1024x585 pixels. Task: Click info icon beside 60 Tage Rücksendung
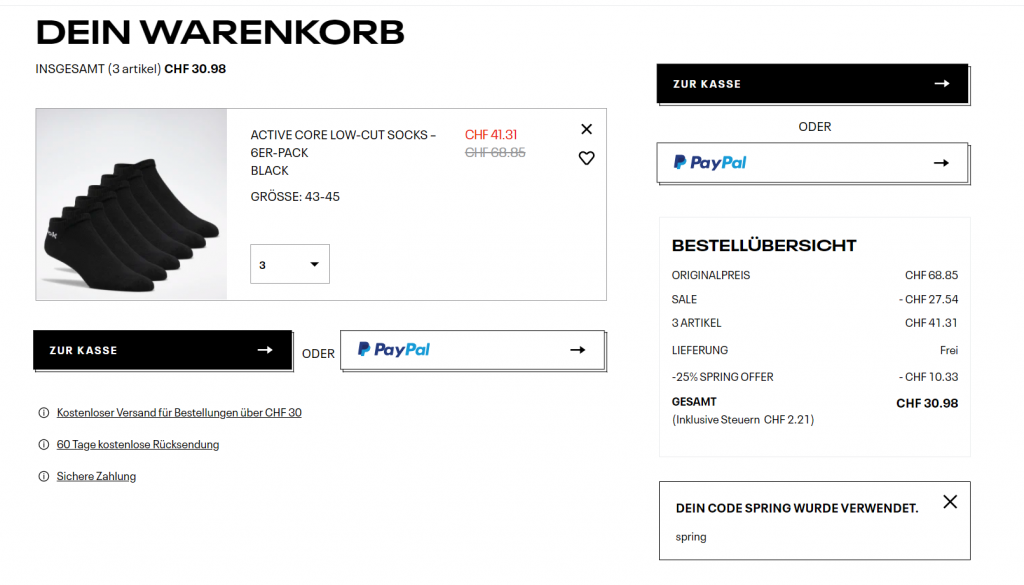(43, 444)
